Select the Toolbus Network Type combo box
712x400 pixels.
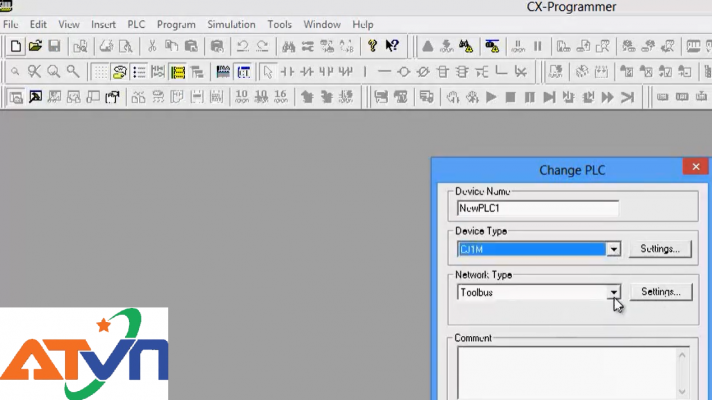point(539,292)
